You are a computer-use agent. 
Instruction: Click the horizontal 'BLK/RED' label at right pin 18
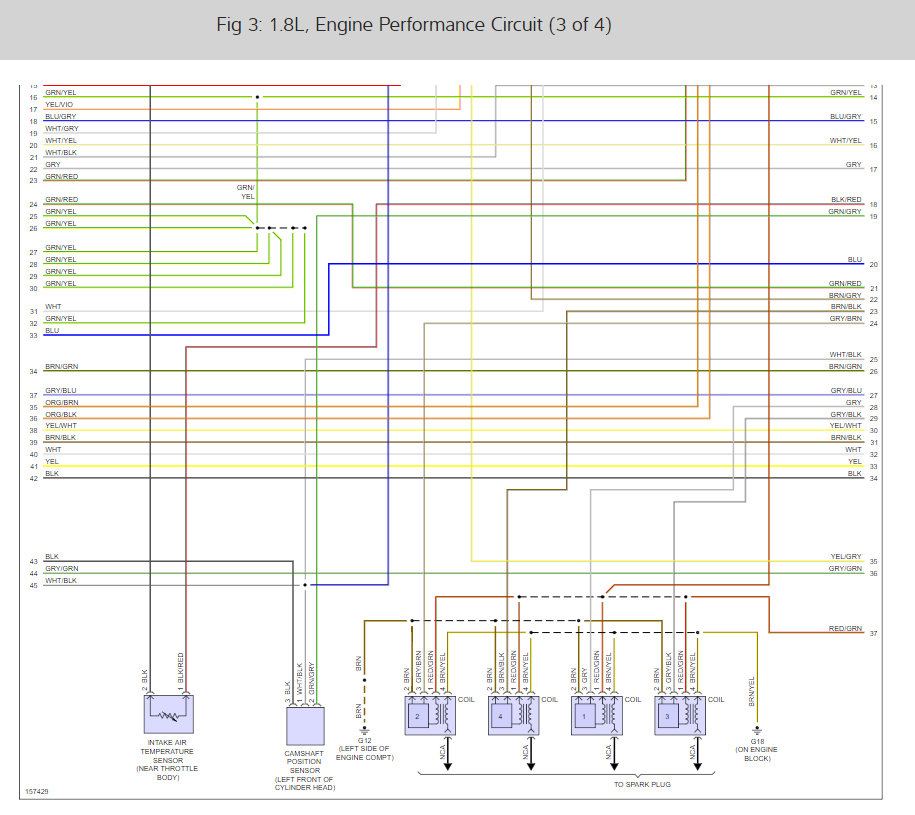click(x=846, y=200)
